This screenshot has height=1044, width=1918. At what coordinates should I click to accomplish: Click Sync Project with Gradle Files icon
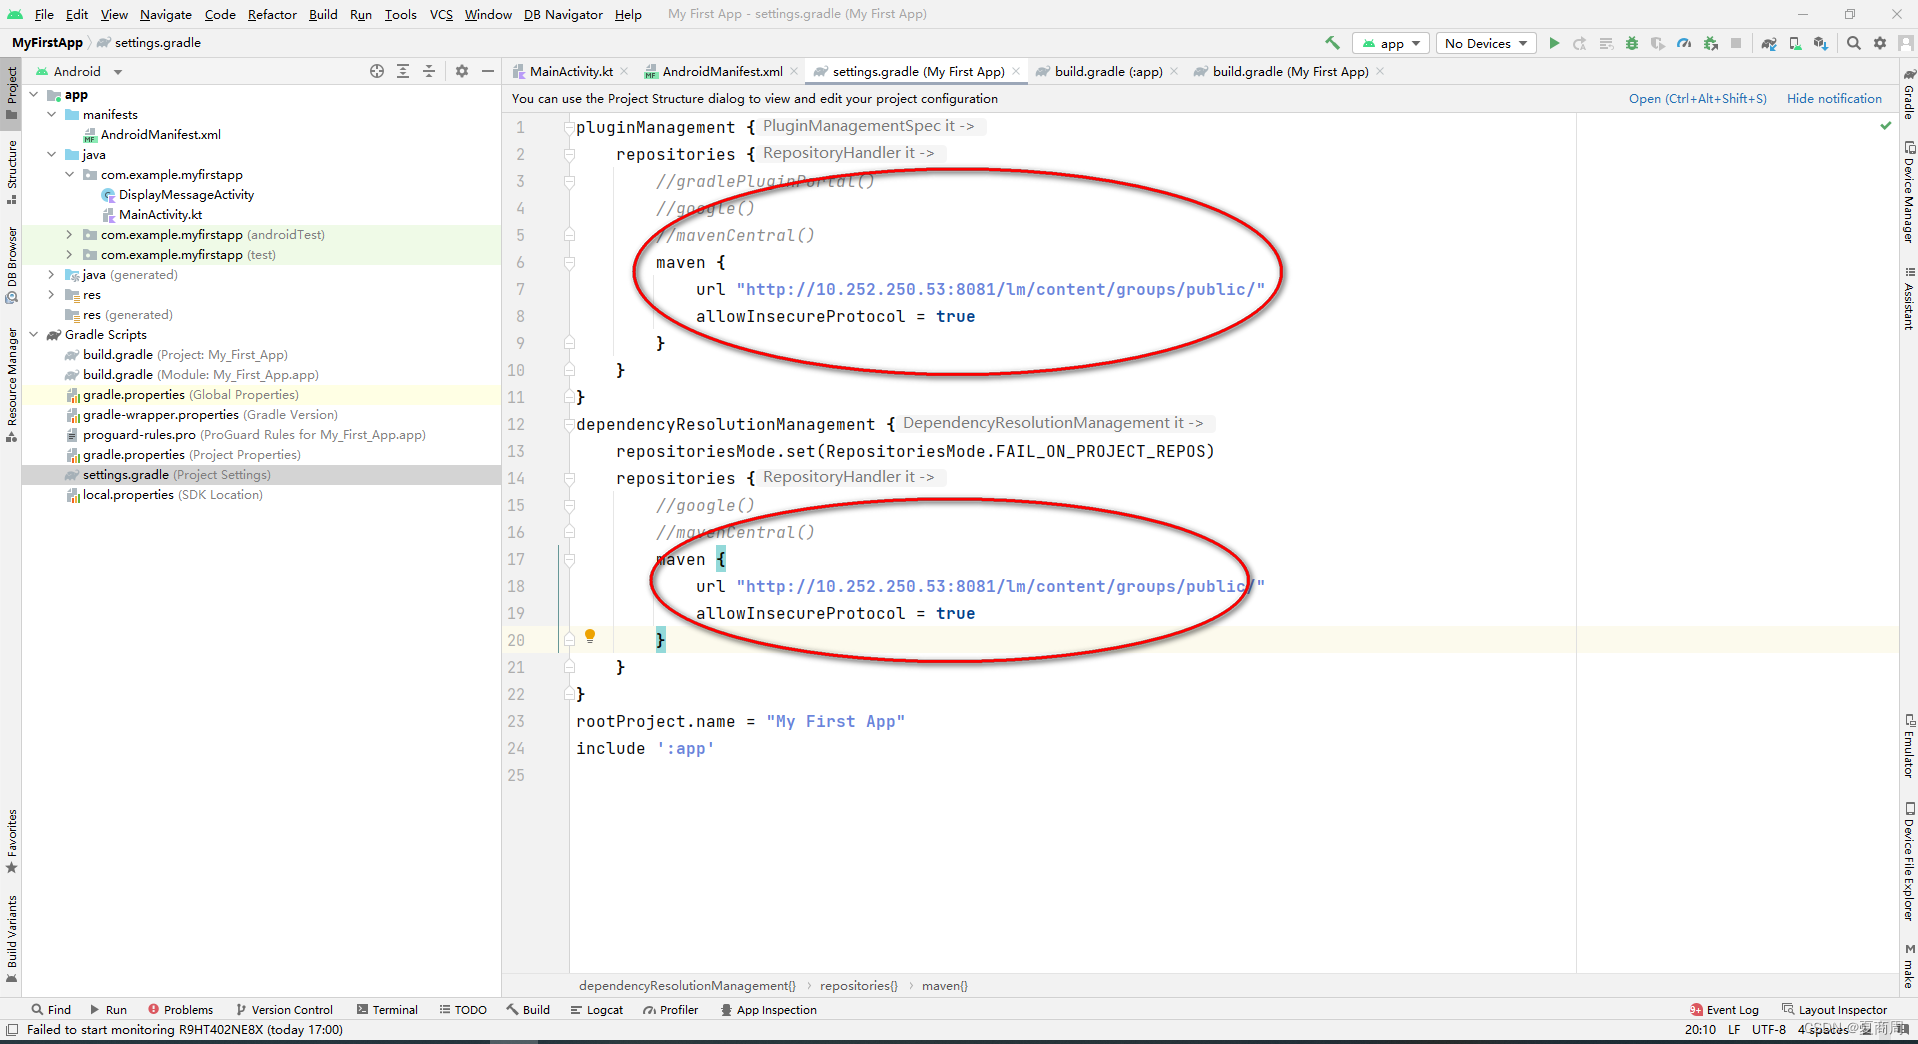[x=1769, y=43]
